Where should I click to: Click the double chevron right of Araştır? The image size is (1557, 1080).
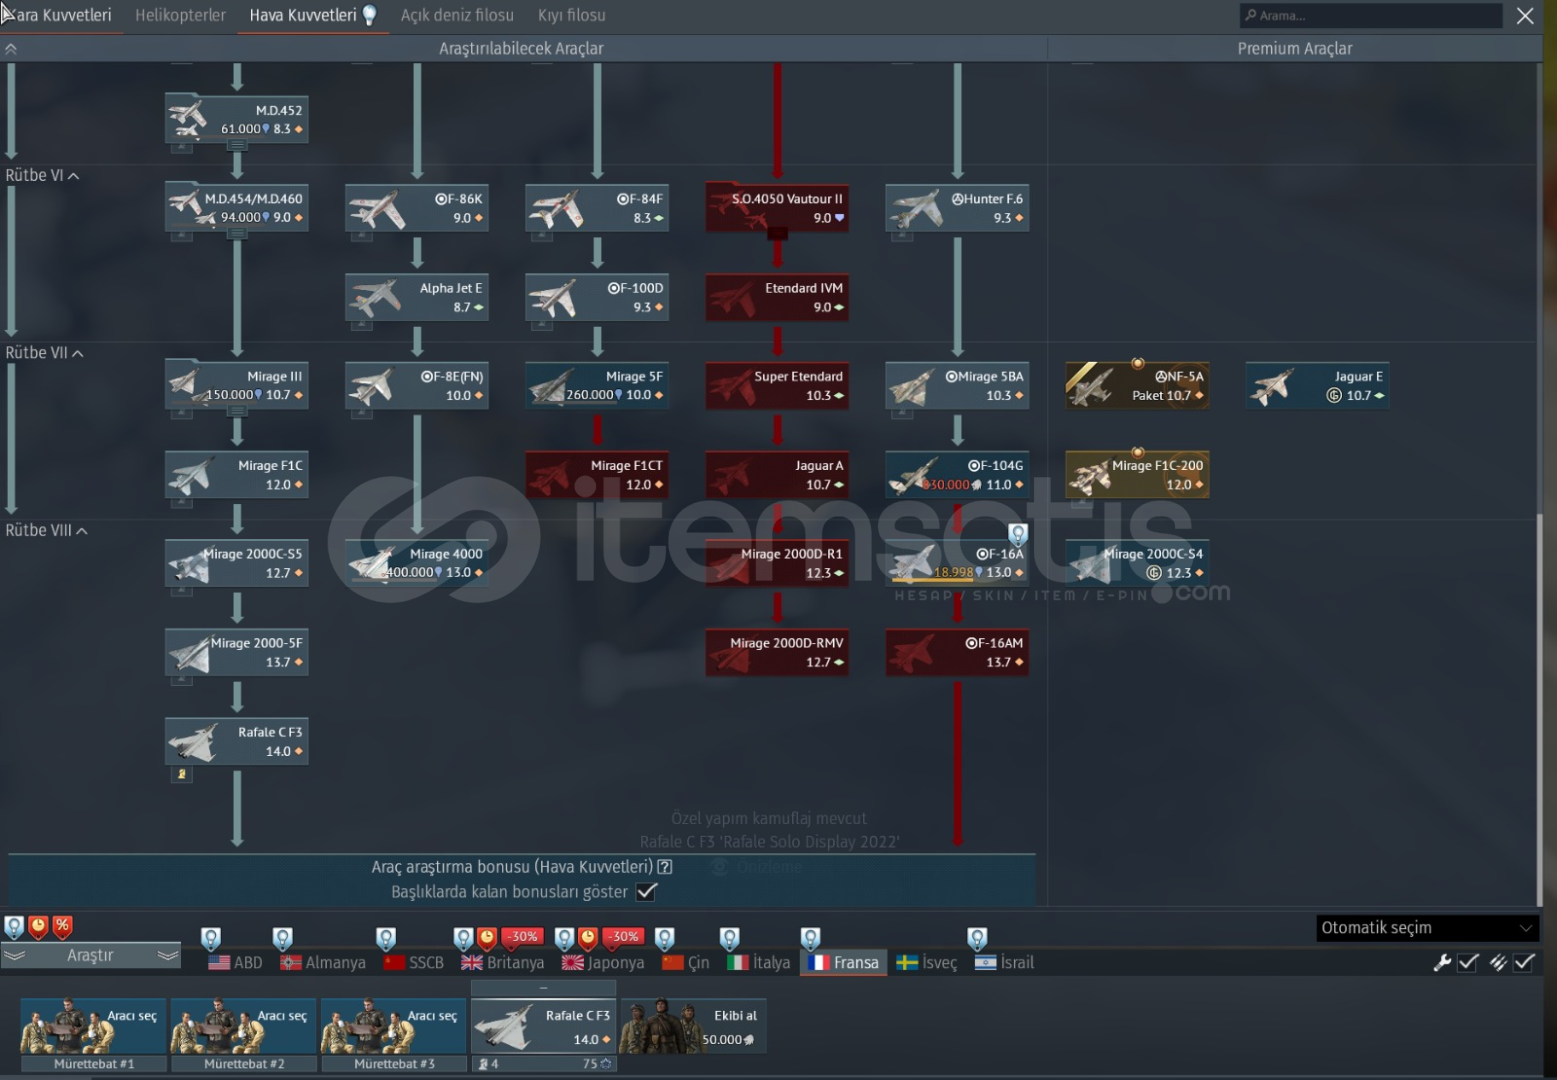point(168,956)
